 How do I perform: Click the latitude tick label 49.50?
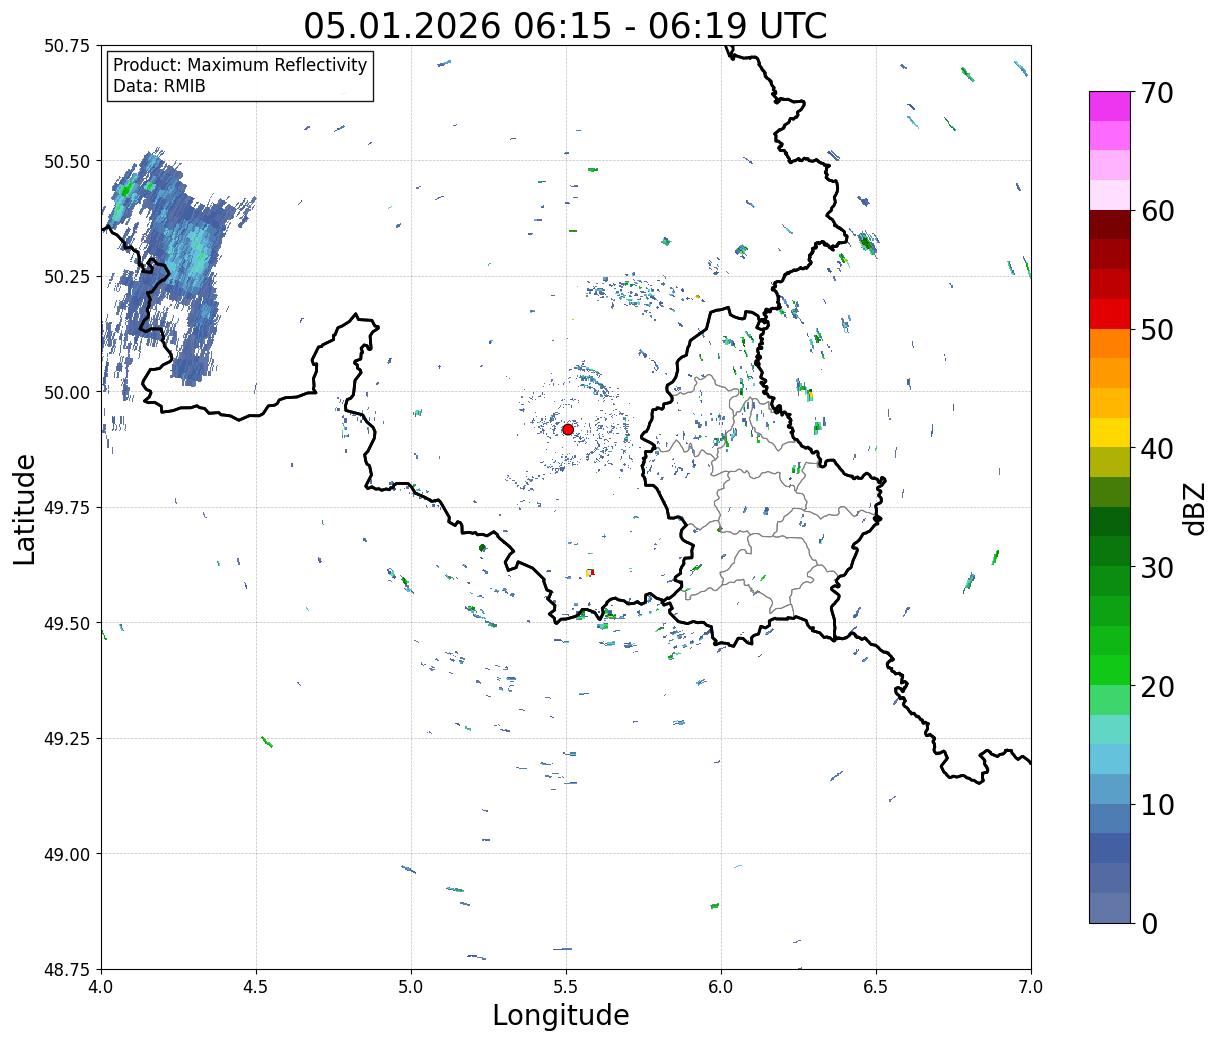coord(67,623)
